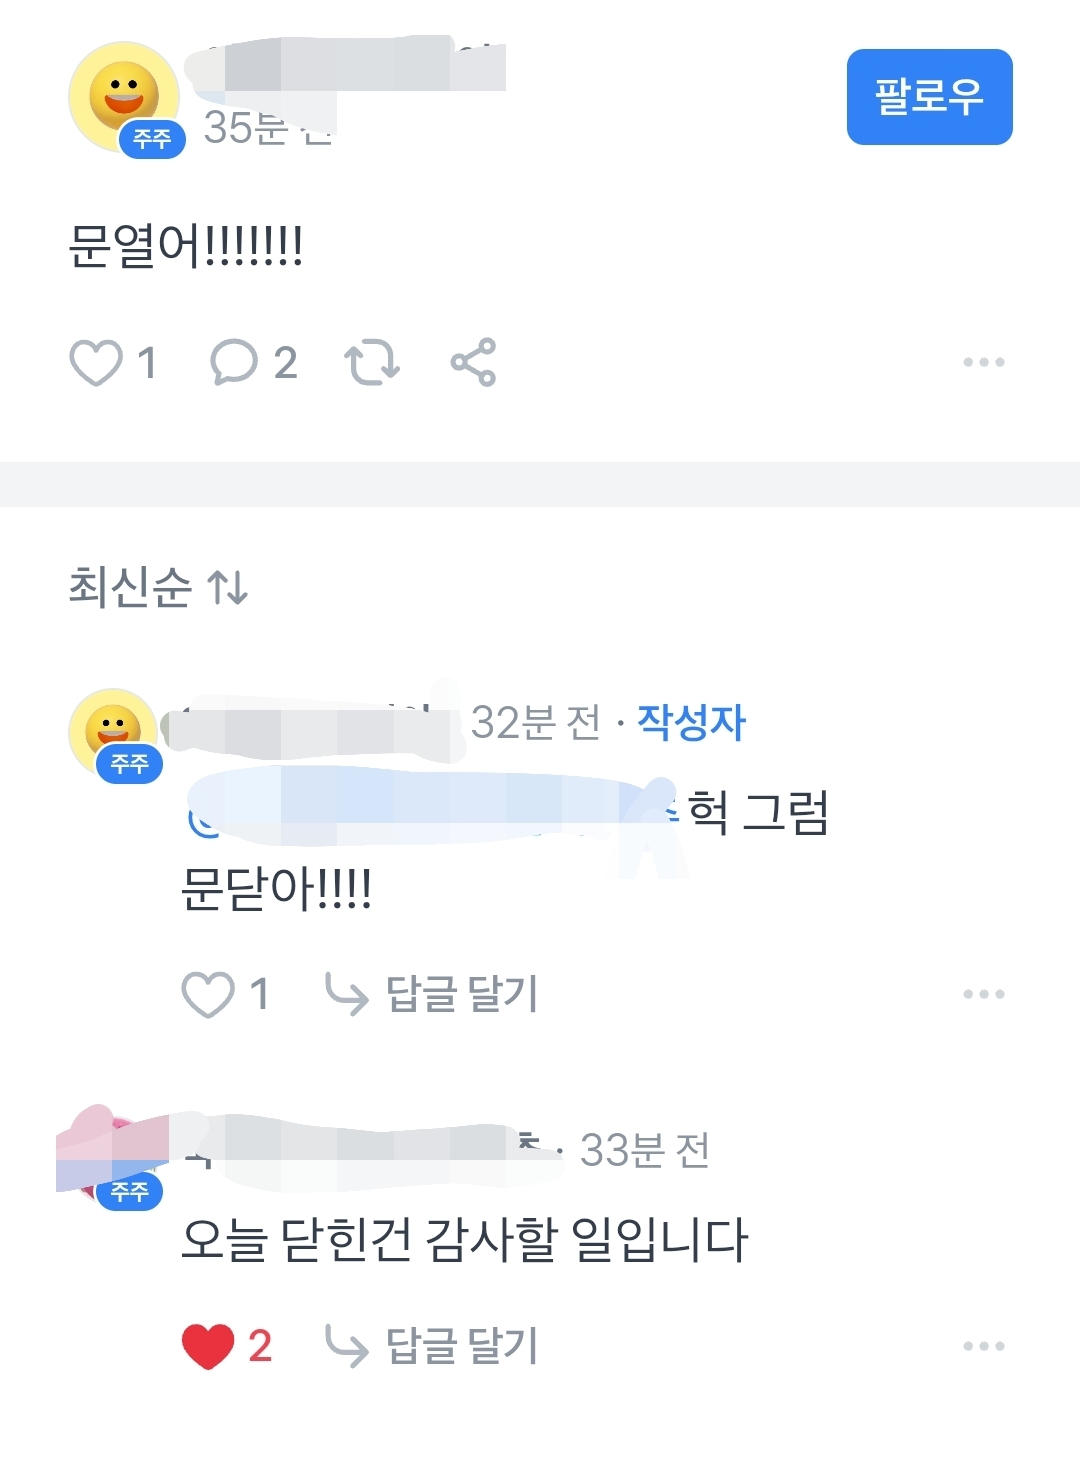Unlike the comment with red heart

(x=208, y=1346)
